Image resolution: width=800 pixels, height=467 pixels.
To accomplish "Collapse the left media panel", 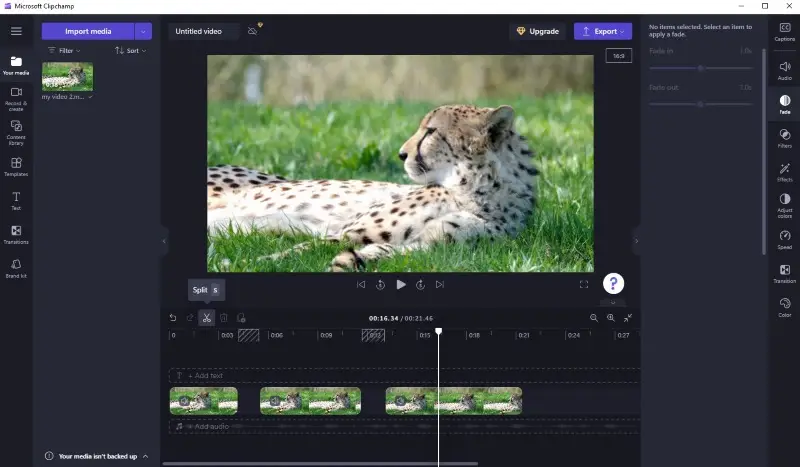I will pos(164,241).
